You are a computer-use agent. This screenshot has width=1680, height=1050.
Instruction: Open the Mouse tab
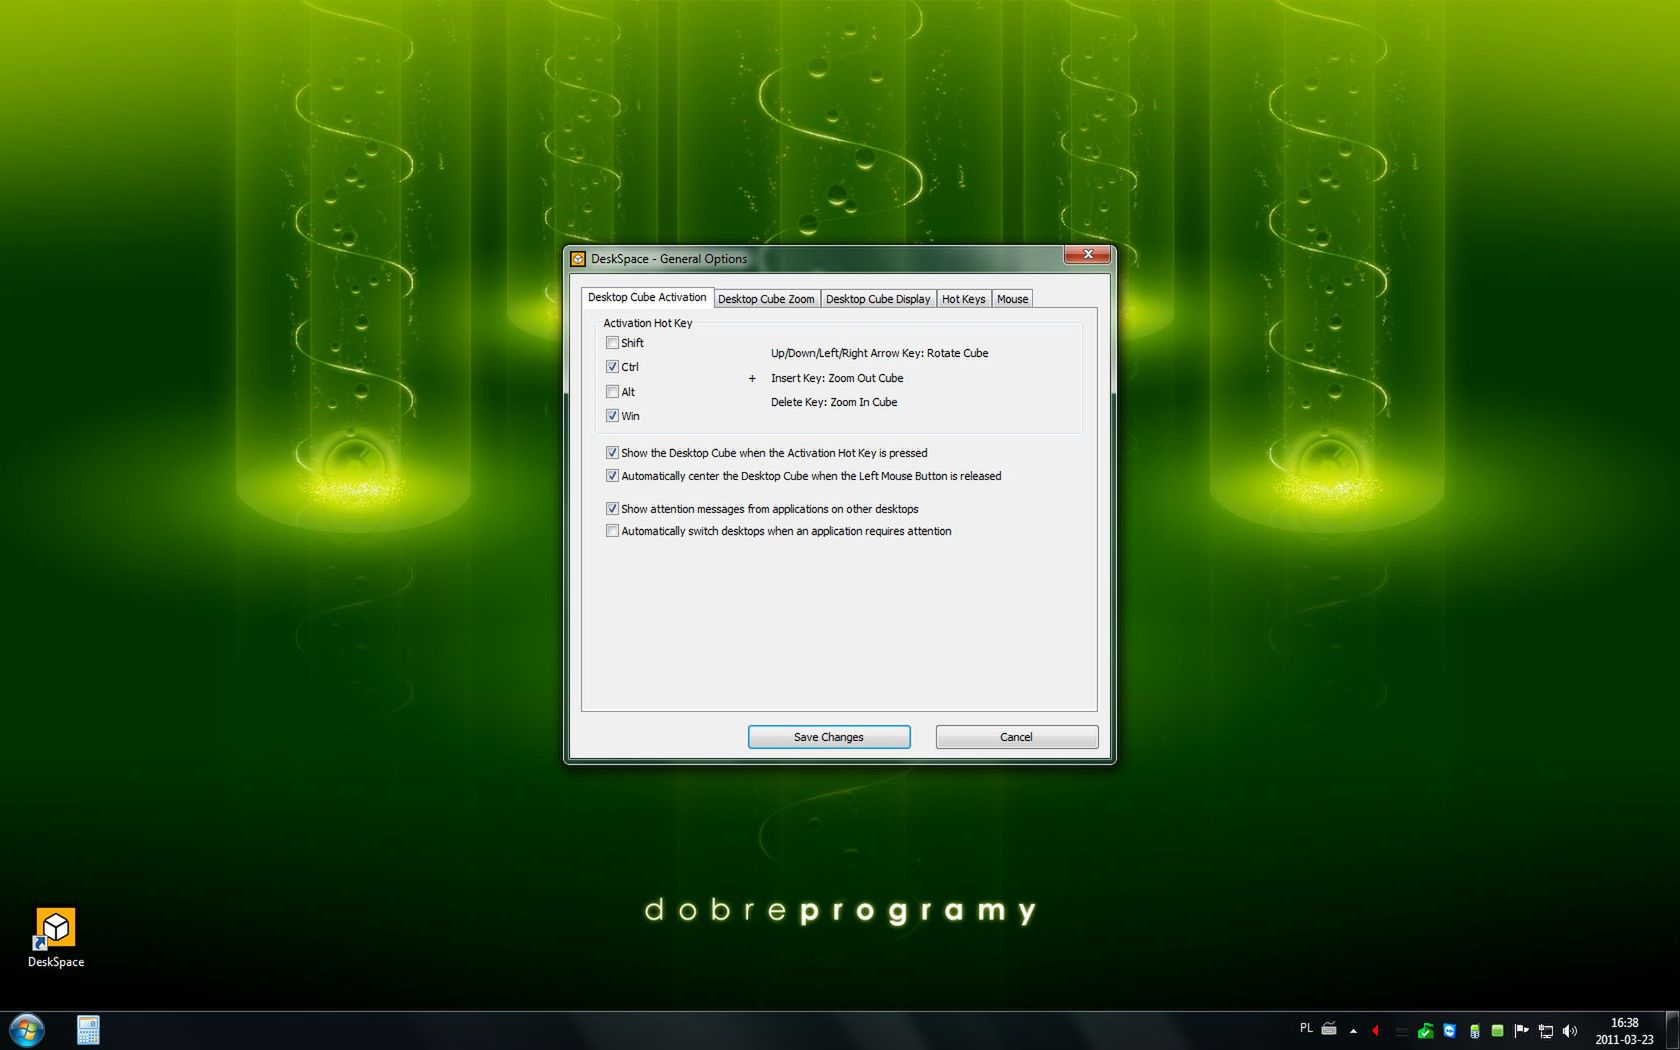click(1012, 299)
